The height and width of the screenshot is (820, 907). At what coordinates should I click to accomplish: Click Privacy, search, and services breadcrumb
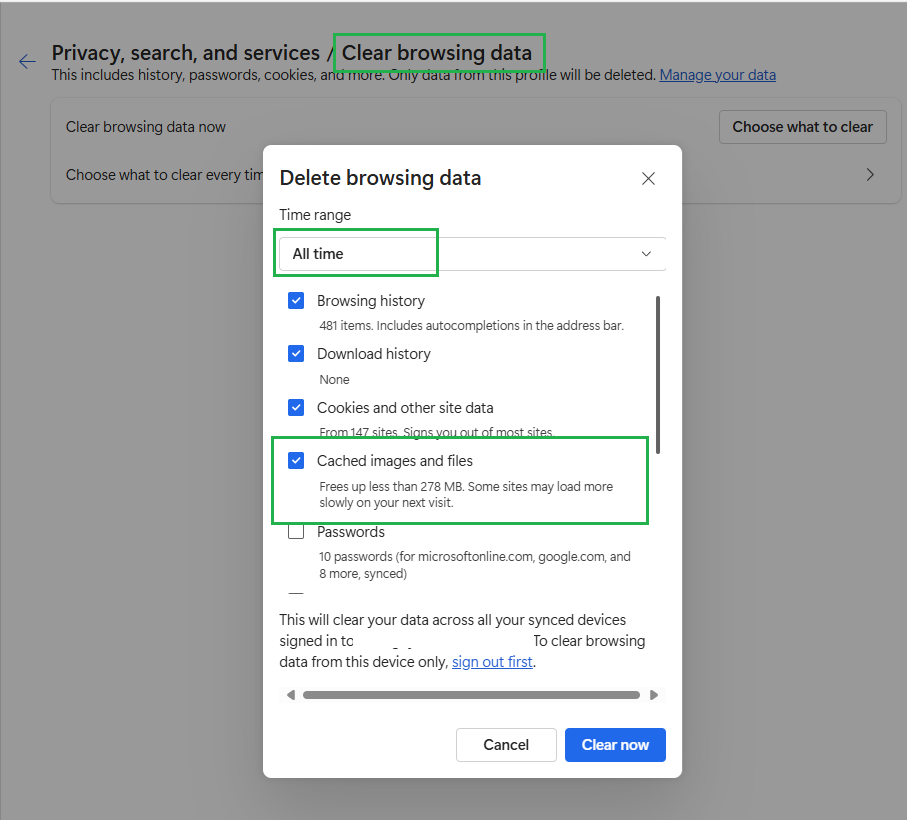point(186,53)
